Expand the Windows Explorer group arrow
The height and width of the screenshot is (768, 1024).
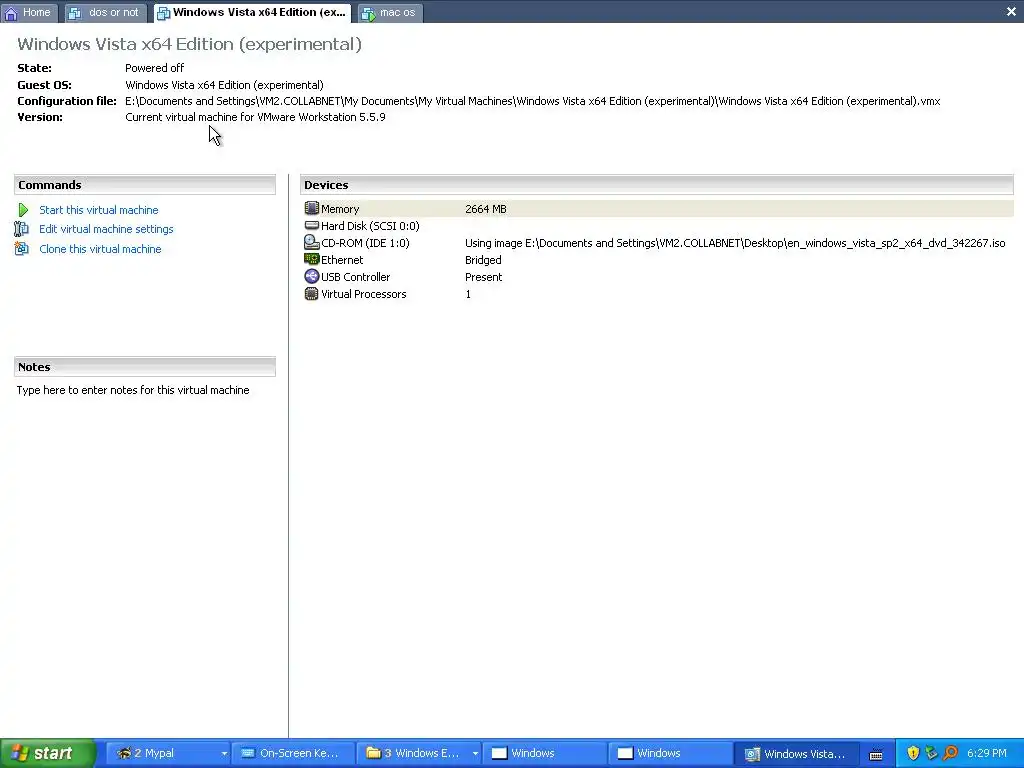475,753
